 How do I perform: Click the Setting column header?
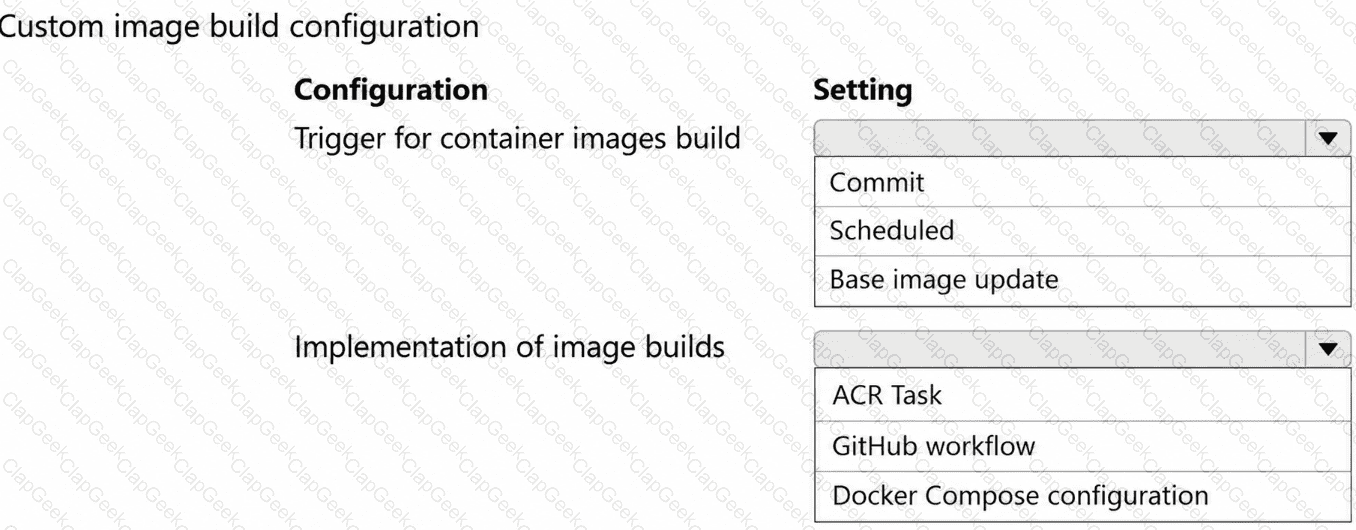[x=864, y=91]
